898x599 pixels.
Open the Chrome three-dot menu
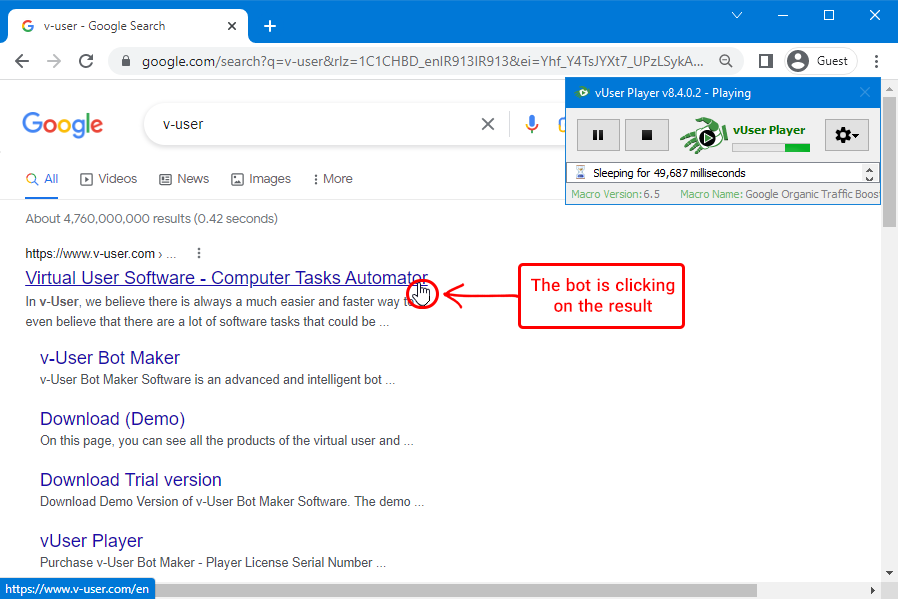876,61
